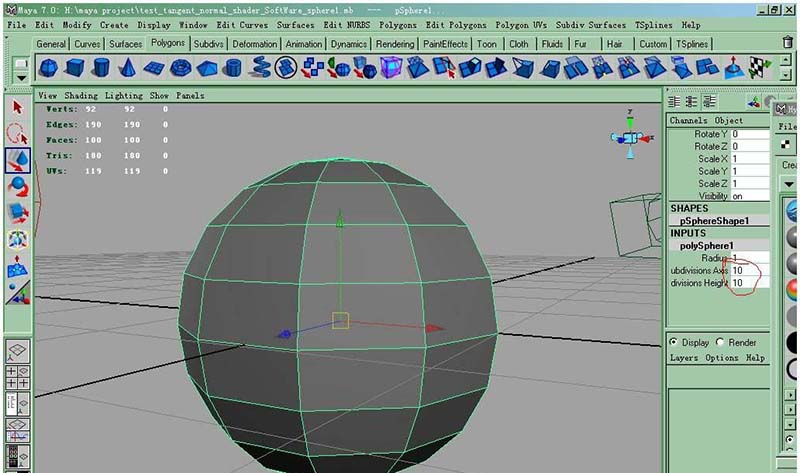800x473 pixels.
Task: Click the Subdivisions Axis value field
Action: tap(750, 270)
